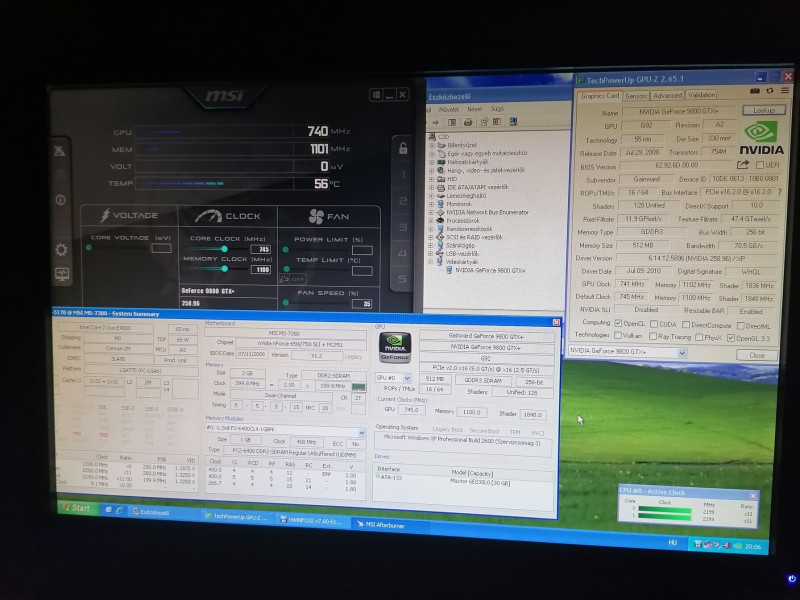The width and height of the screenshot is (800, 600).
Task: Click the NVIDIA GeForce logo in HWiNFO
Action: [x=394, y=347]
